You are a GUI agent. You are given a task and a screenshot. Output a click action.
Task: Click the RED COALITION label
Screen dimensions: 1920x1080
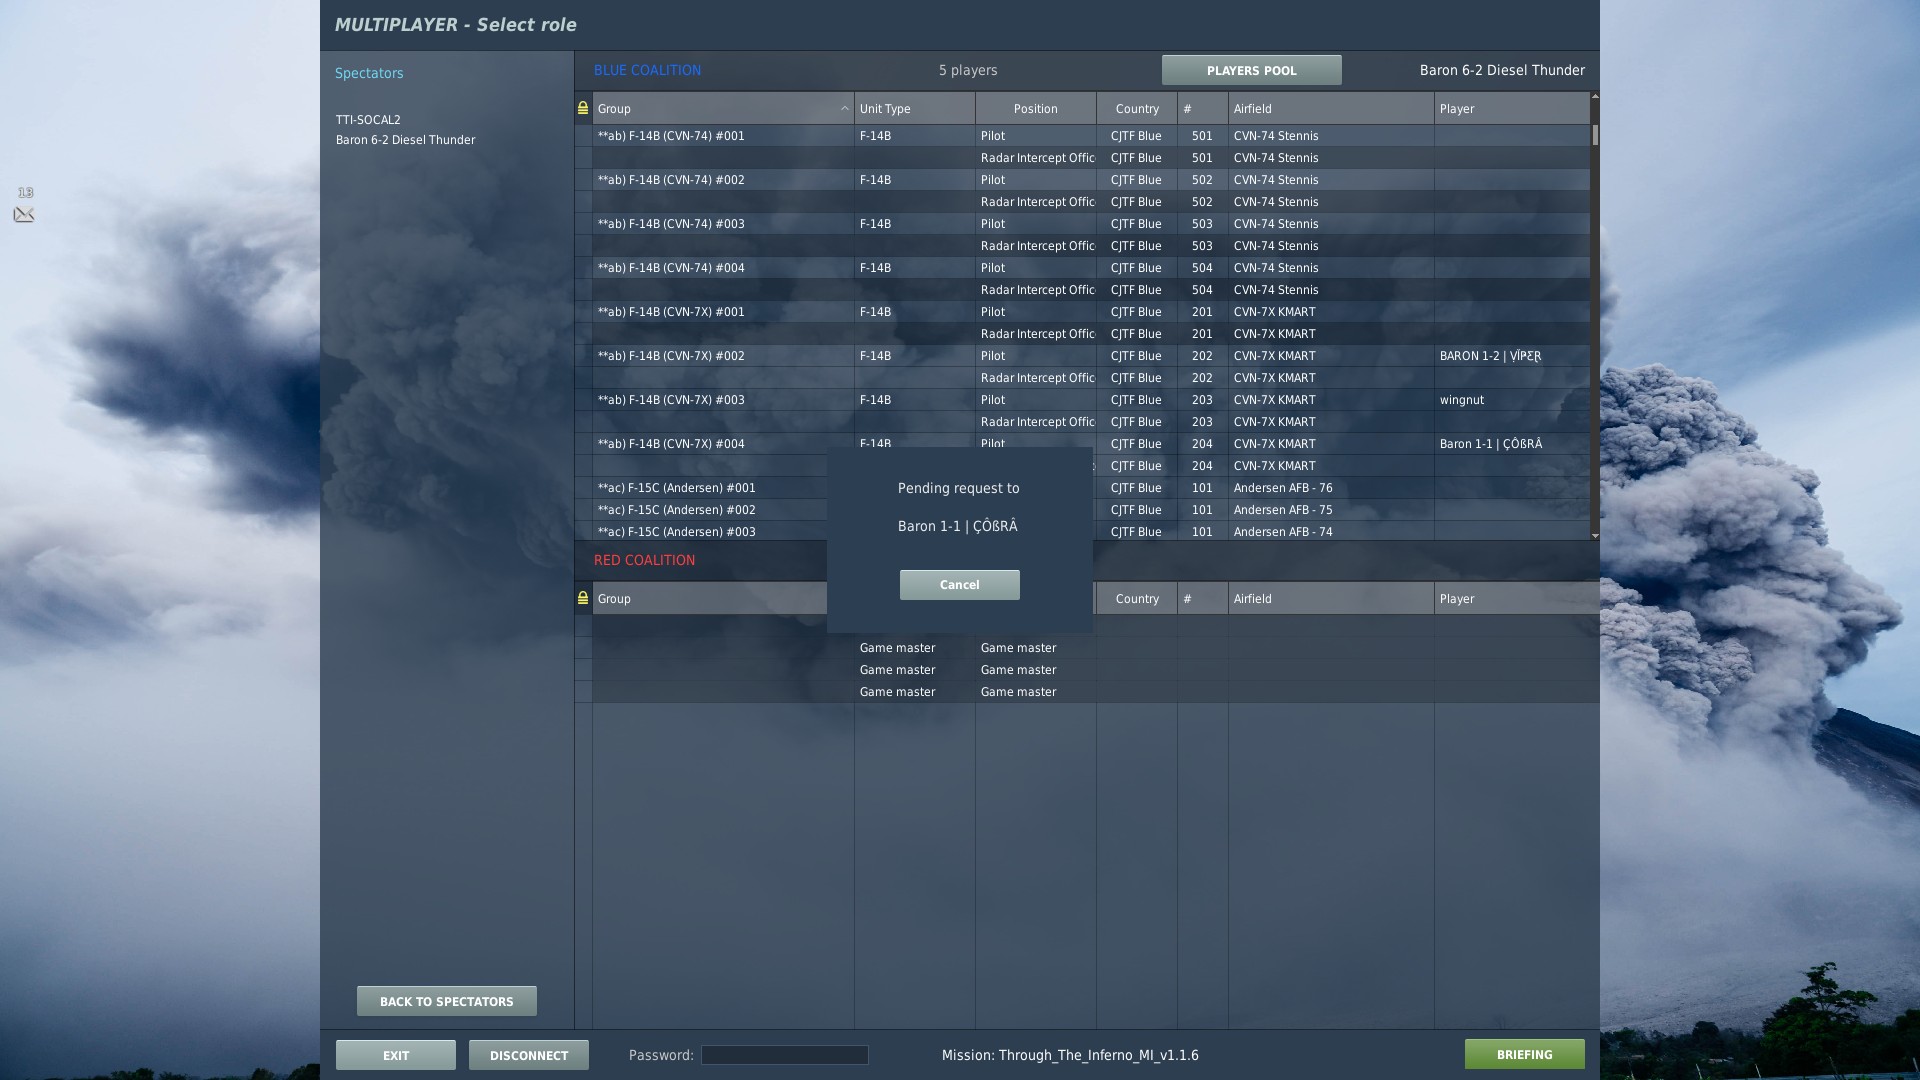point(644,560)
